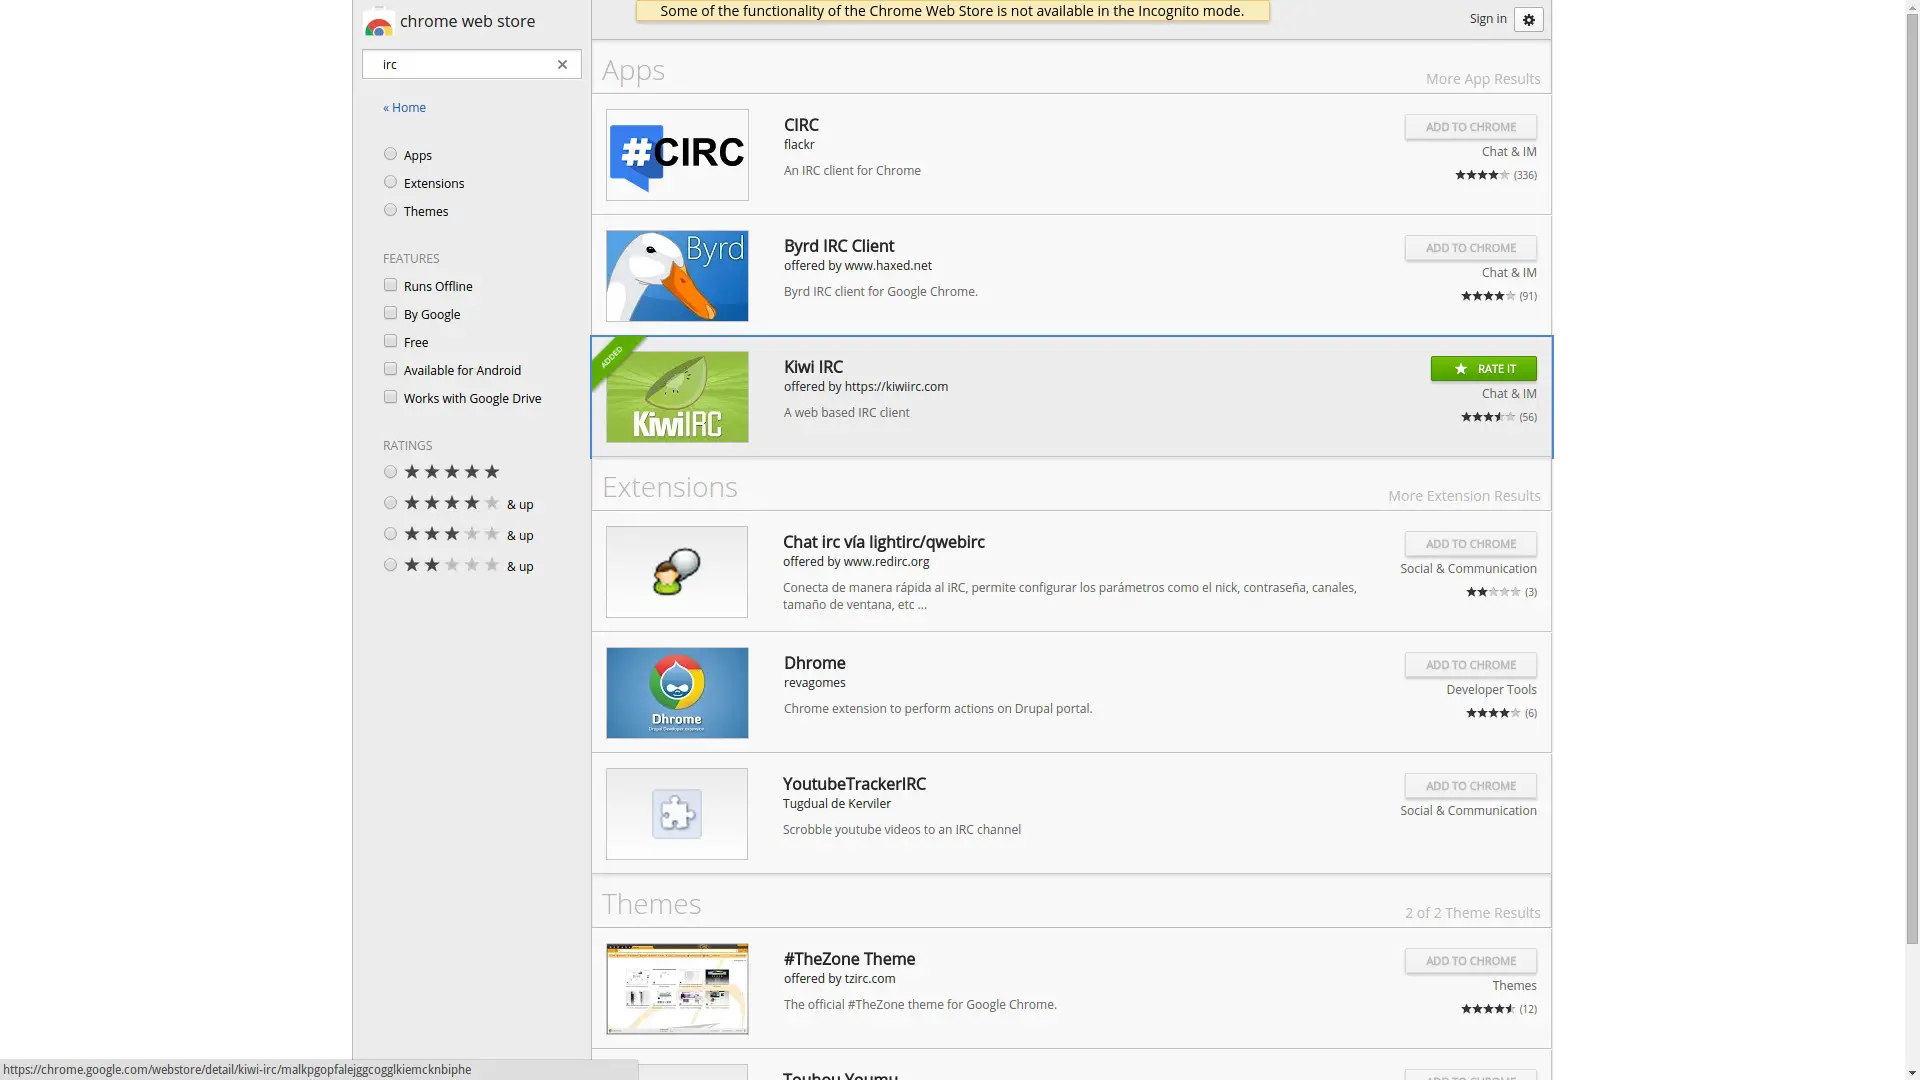The width and height of the screenshot is (1920, 1080).
Task: Open the Kiwi IRC title
Action: [x=813, y=367]
